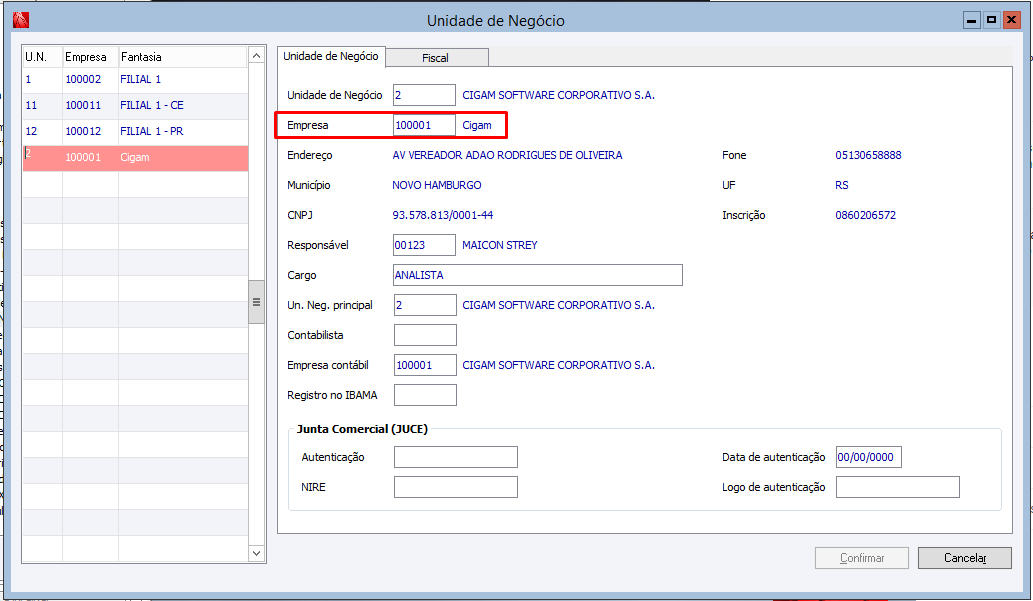This screenshot has height=601, width=1033.
Task: Click the Un. Neg. principal input
Action: click(425, 305)
